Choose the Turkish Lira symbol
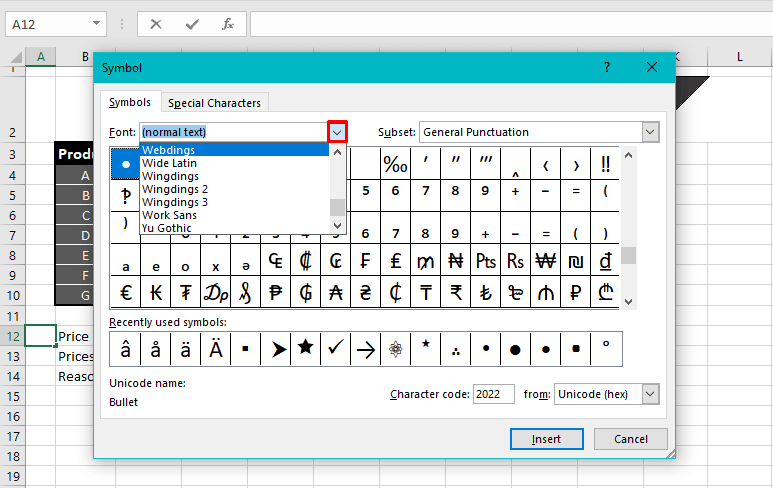The image size is (773, 488). coord(486,292)
